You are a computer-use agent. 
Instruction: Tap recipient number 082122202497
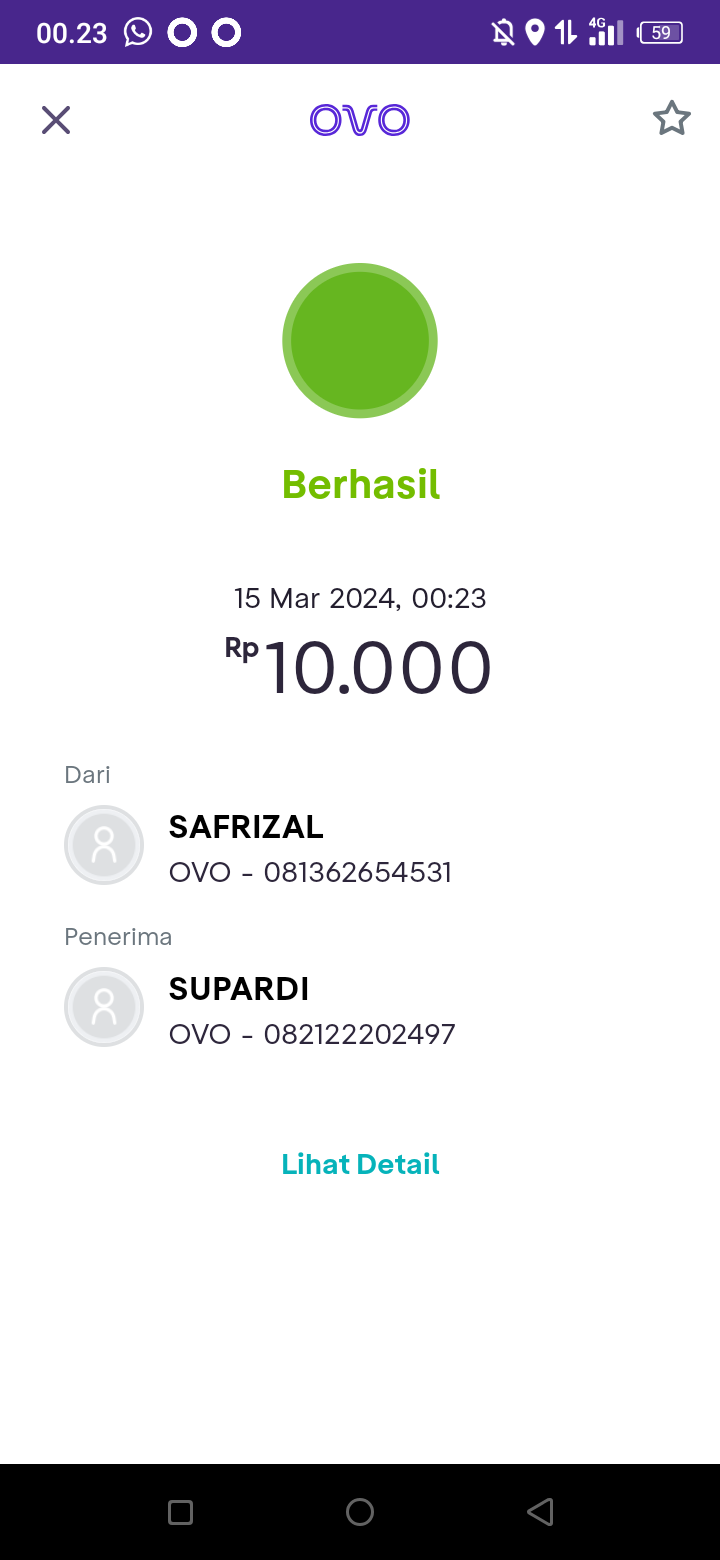pos(359,1034)
